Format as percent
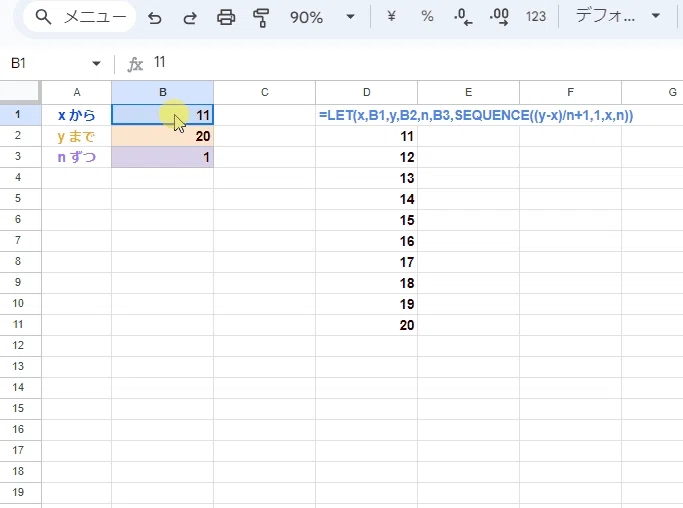The image size is (683, 508). tap(427, 17)
